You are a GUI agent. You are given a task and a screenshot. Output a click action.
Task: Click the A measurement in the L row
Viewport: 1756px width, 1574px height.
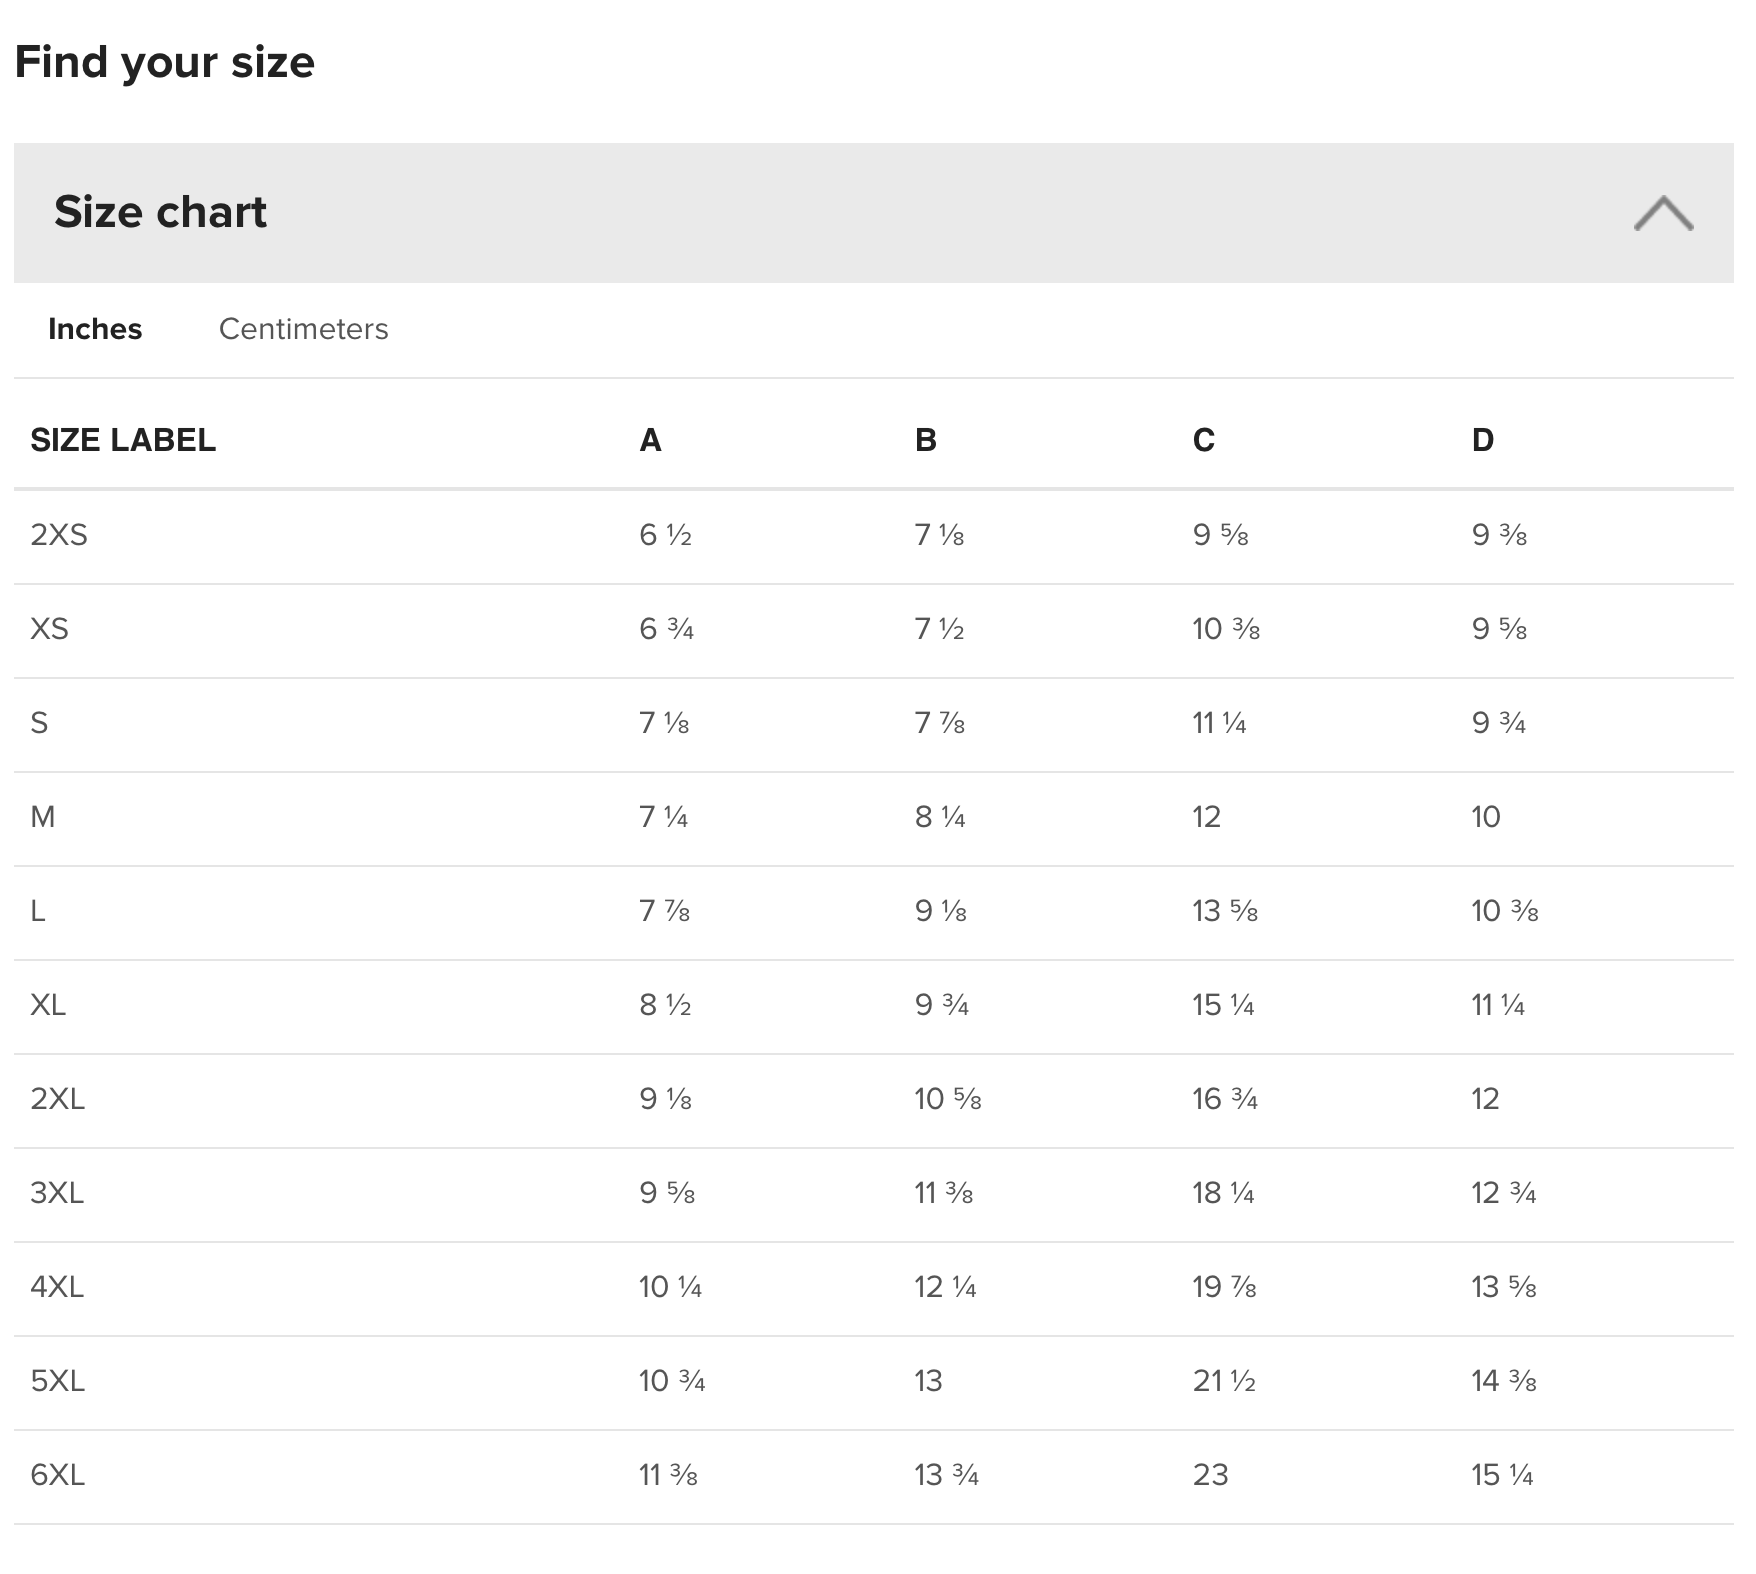click(x=664, y=911)
